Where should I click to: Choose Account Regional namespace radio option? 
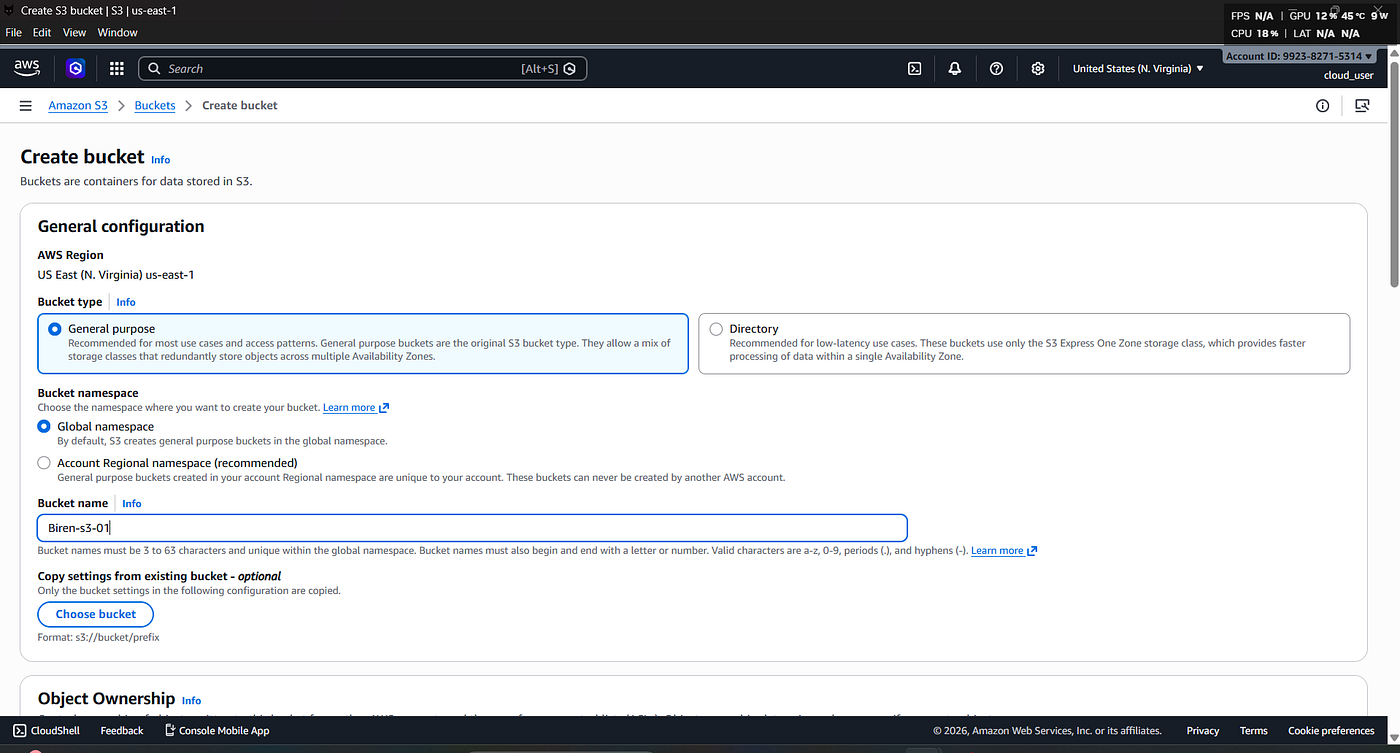click(x=44, y=463)
